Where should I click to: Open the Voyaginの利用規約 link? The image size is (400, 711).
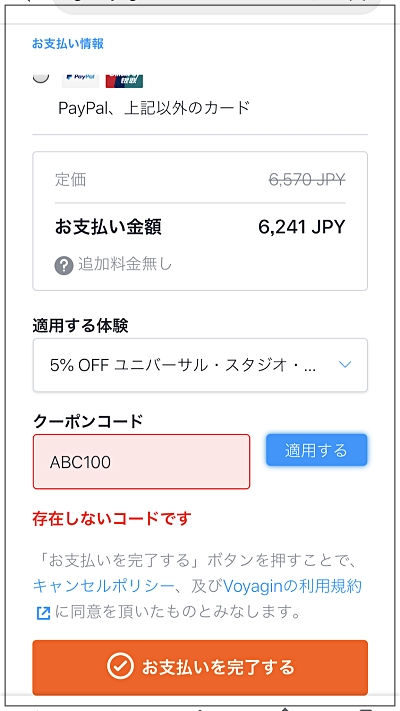293,586
